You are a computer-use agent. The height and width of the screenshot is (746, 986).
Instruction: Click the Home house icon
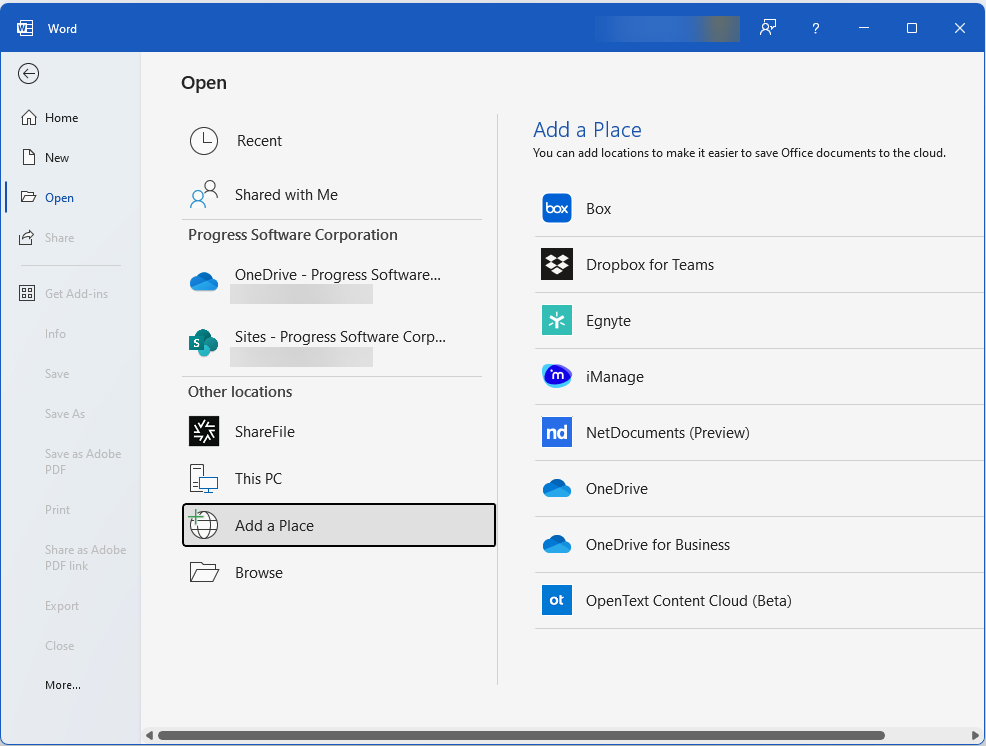click(28, 118)
